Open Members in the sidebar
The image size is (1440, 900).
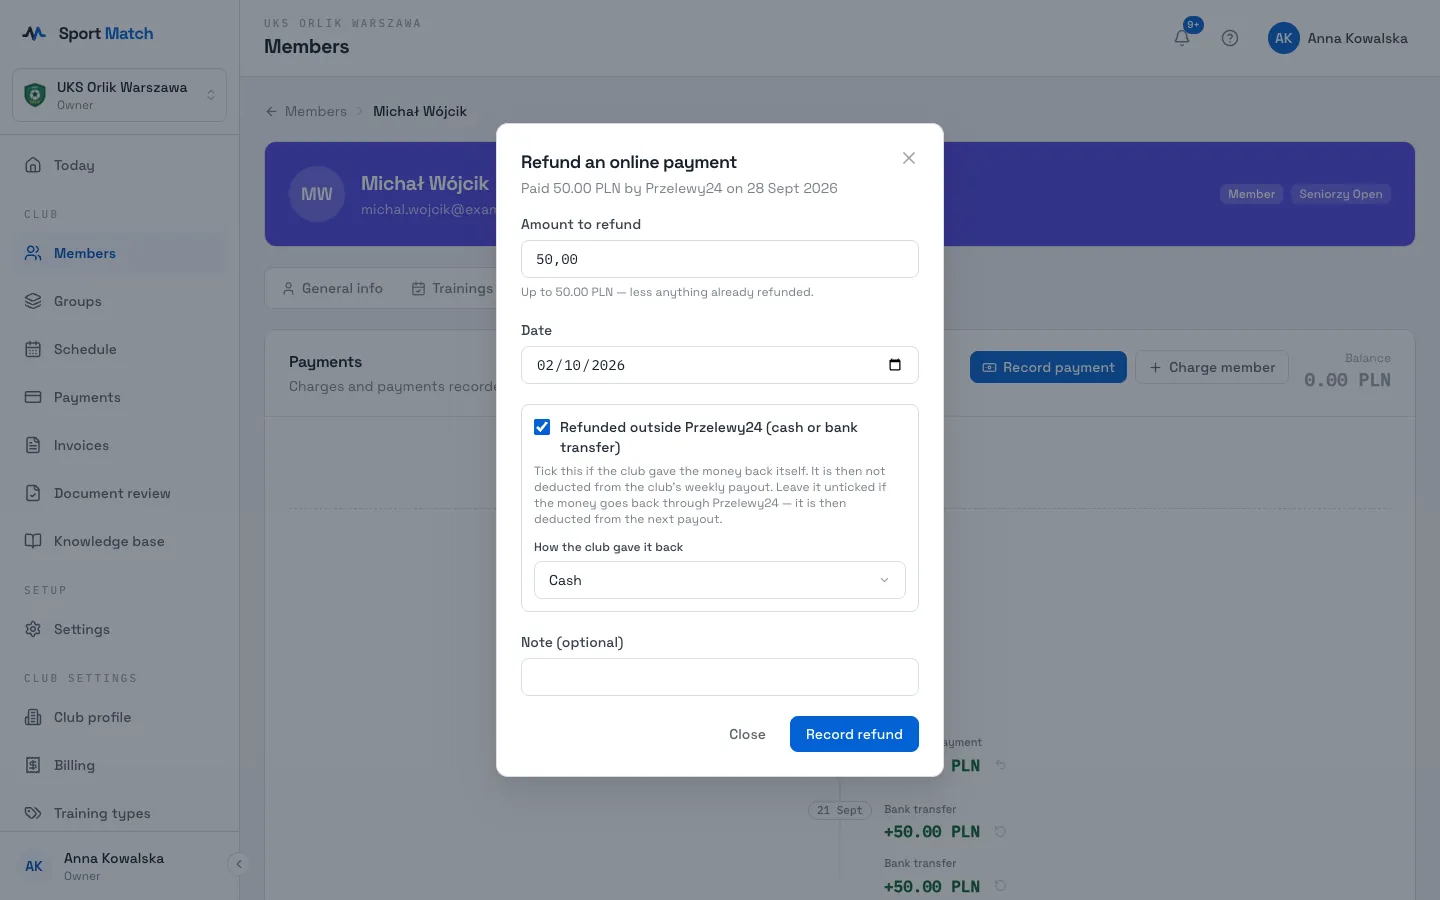pyautogui.click(x=120, y=253)
